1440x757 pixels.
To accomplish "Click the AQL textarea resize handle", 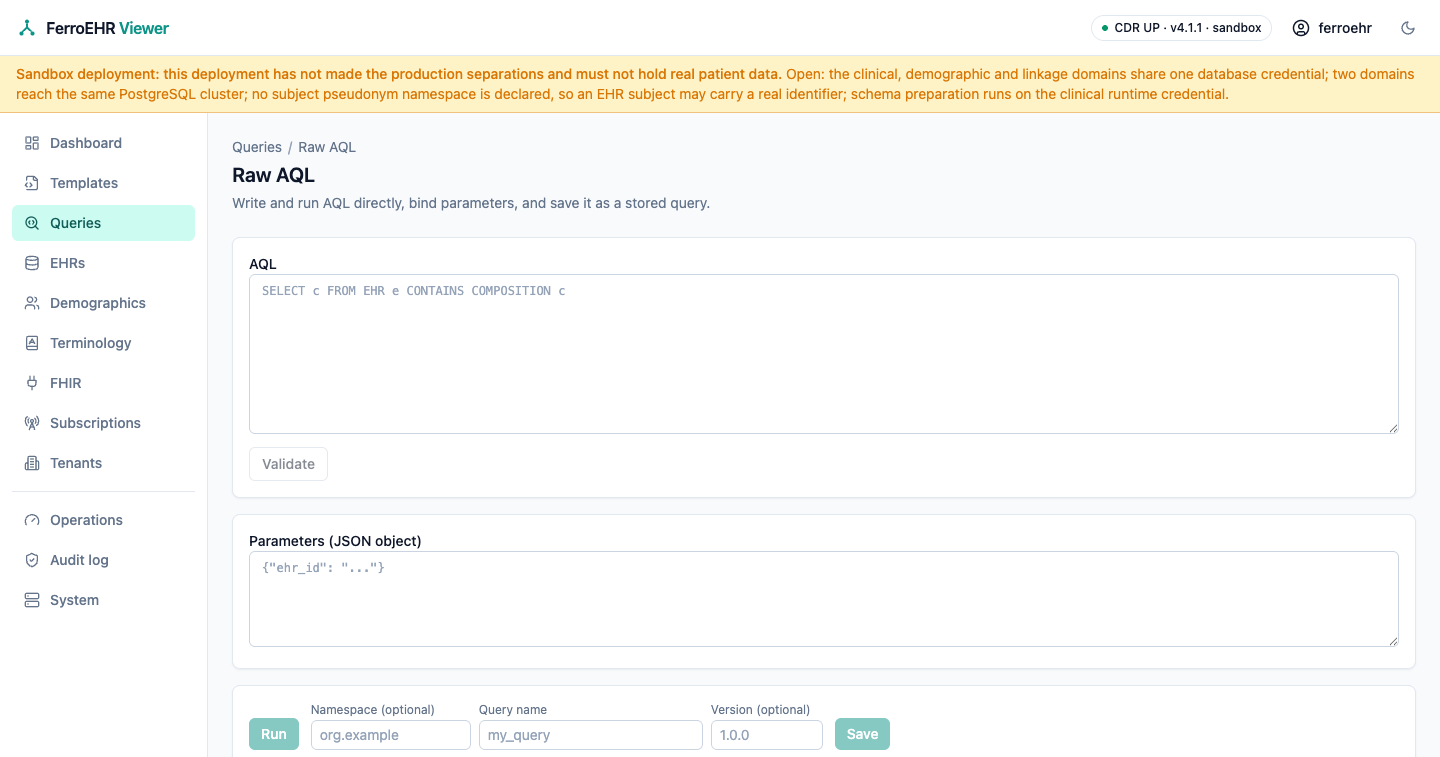I will pos(1392,427).
